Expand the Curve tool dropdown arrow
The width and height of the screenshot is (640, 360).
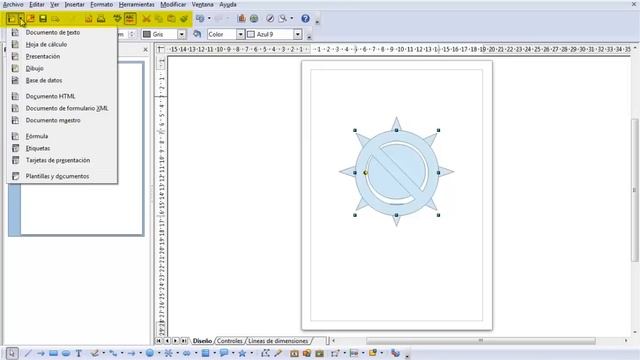click(103, 353)
